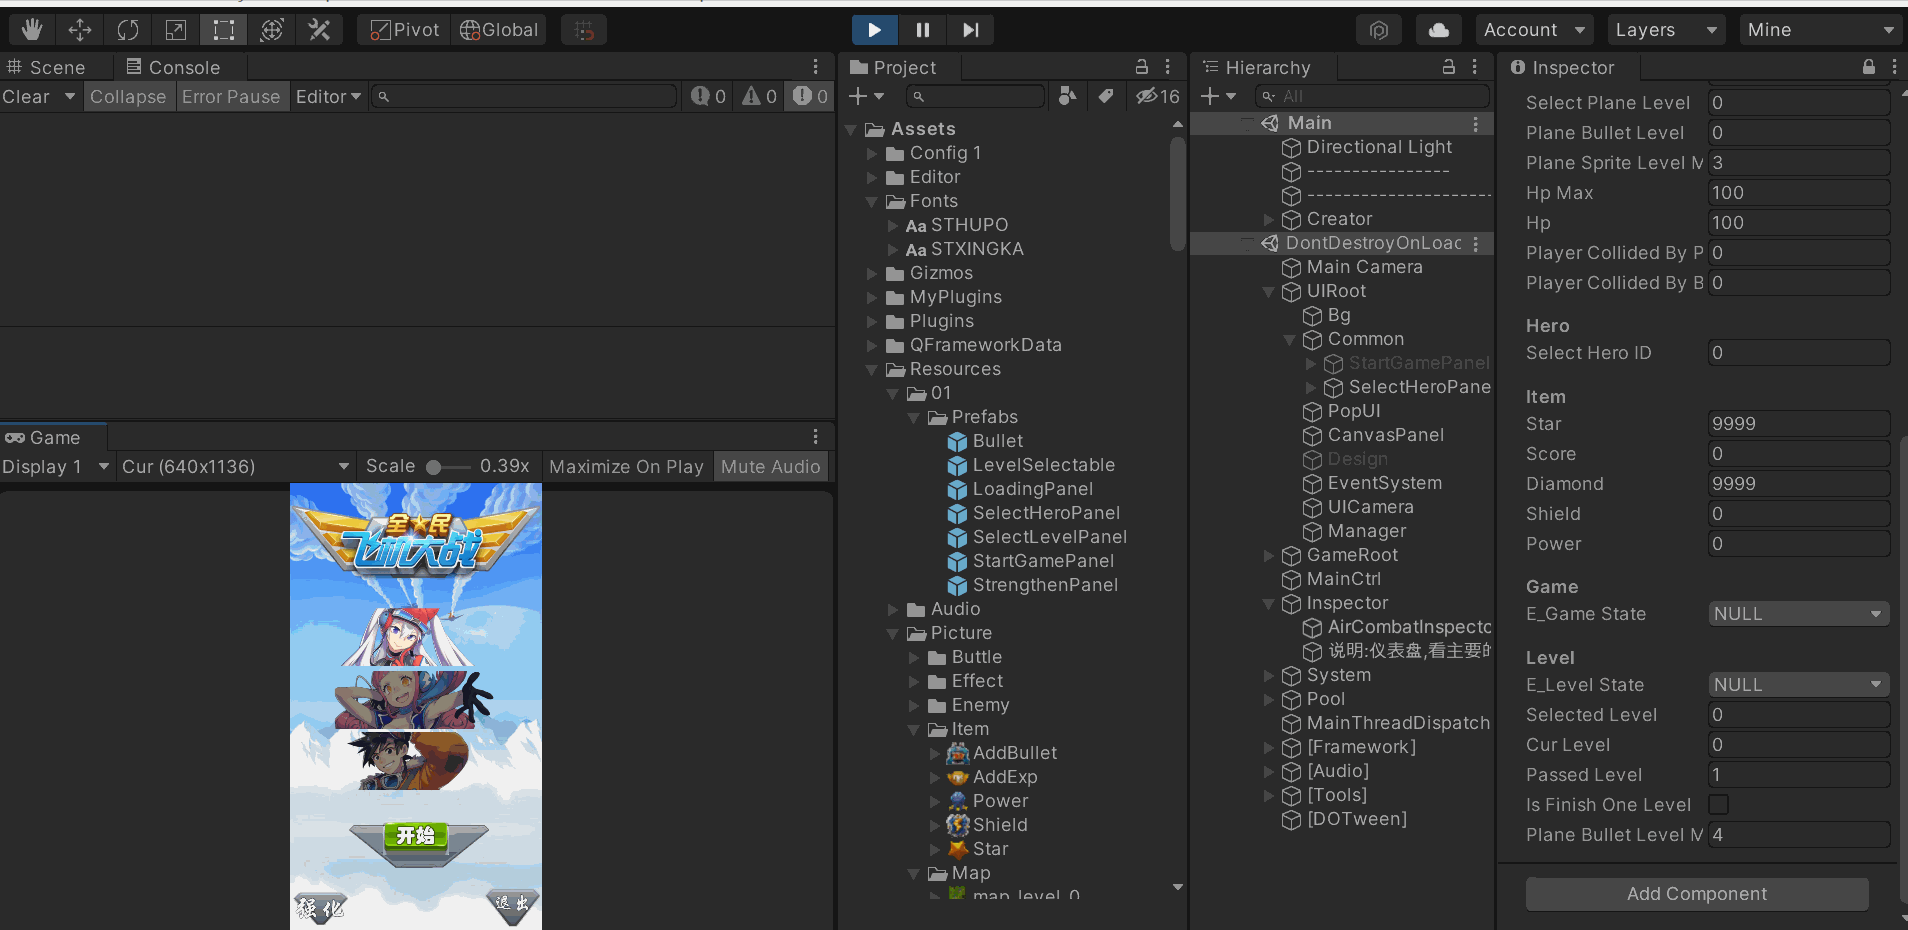Step one frame forward
This screenshot has height=930, width=1908.
tap(970, 30)
